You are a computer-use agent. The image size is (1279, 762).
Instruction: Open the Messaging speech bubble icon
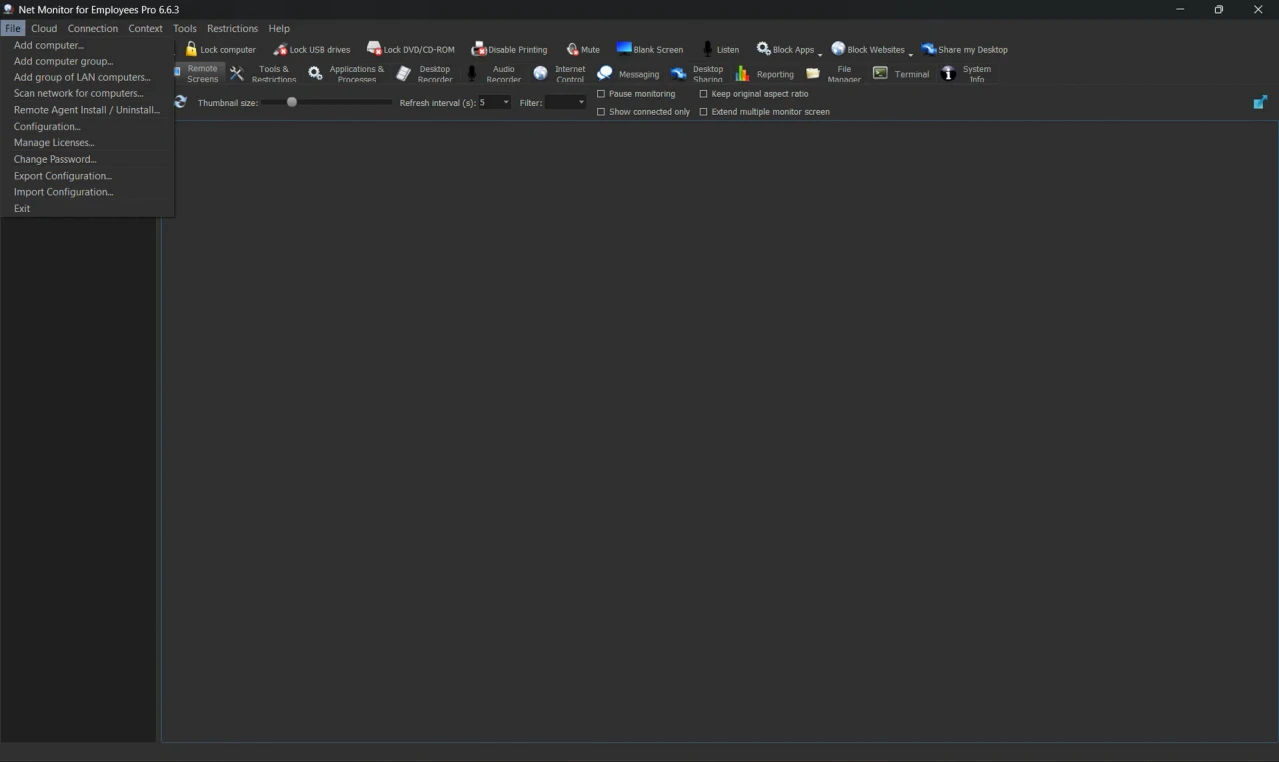(x=605, y=74)
